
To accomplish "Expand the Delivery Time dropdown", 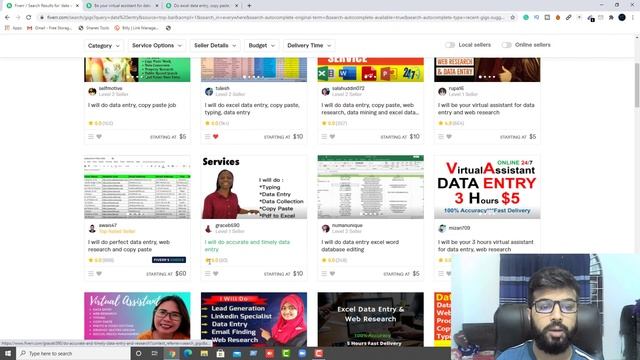I will [309, 45].
